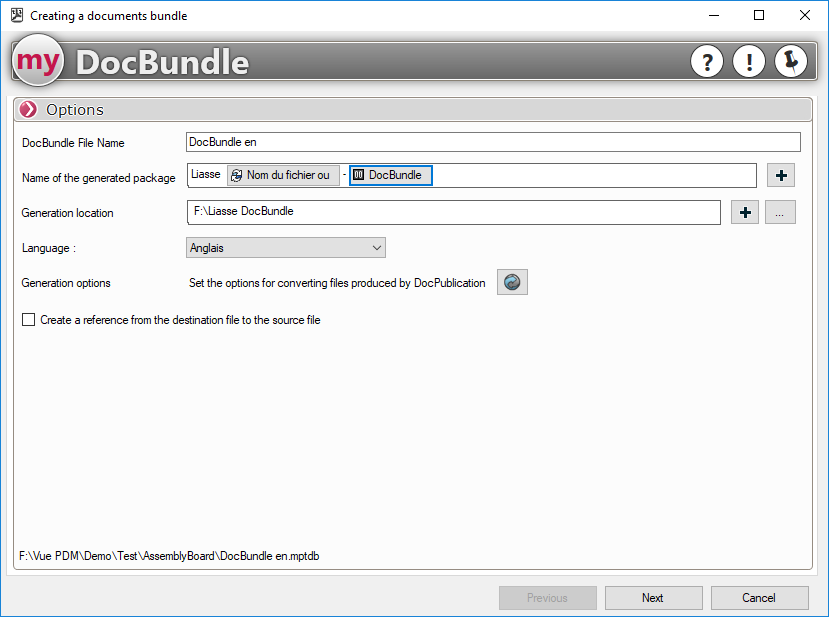Pin the window with the pushpin icon
Screen dimensions: 829x617
tap(791, 62)
